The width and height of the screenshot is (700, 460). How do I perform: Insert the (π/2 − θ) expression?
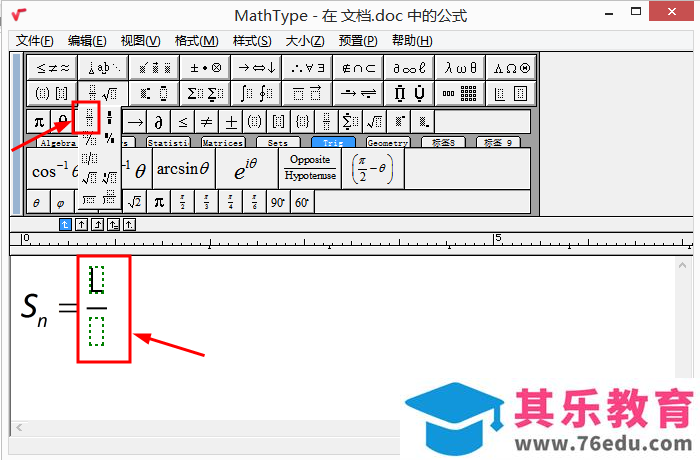coord(373,169)
